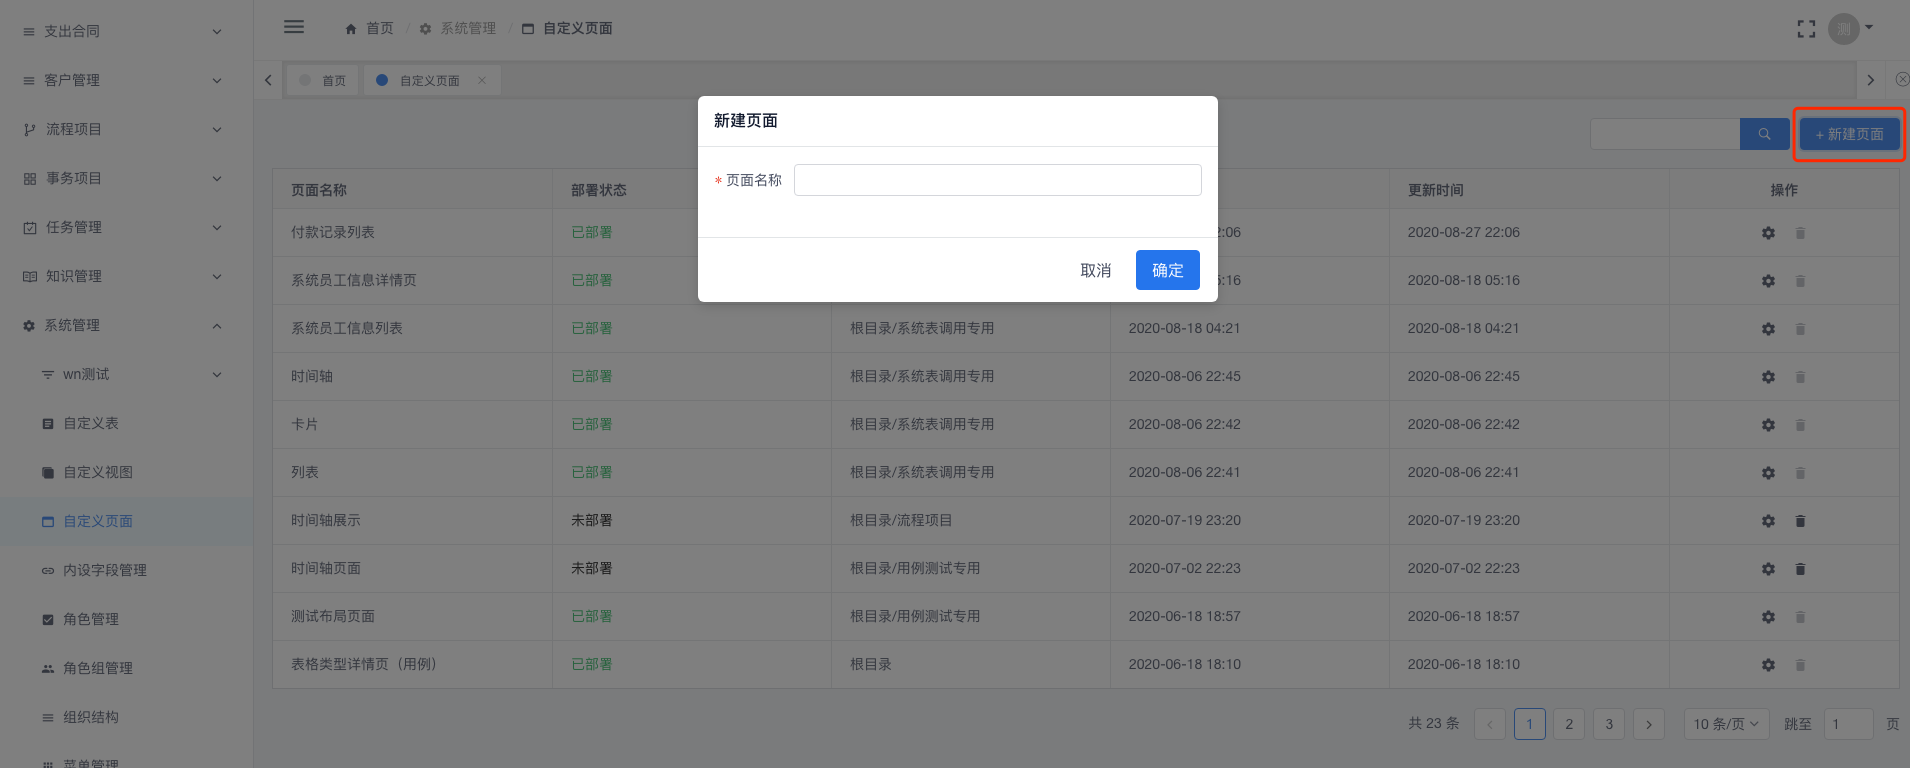Open the 10 条/页 page size dropdown

1726,724
